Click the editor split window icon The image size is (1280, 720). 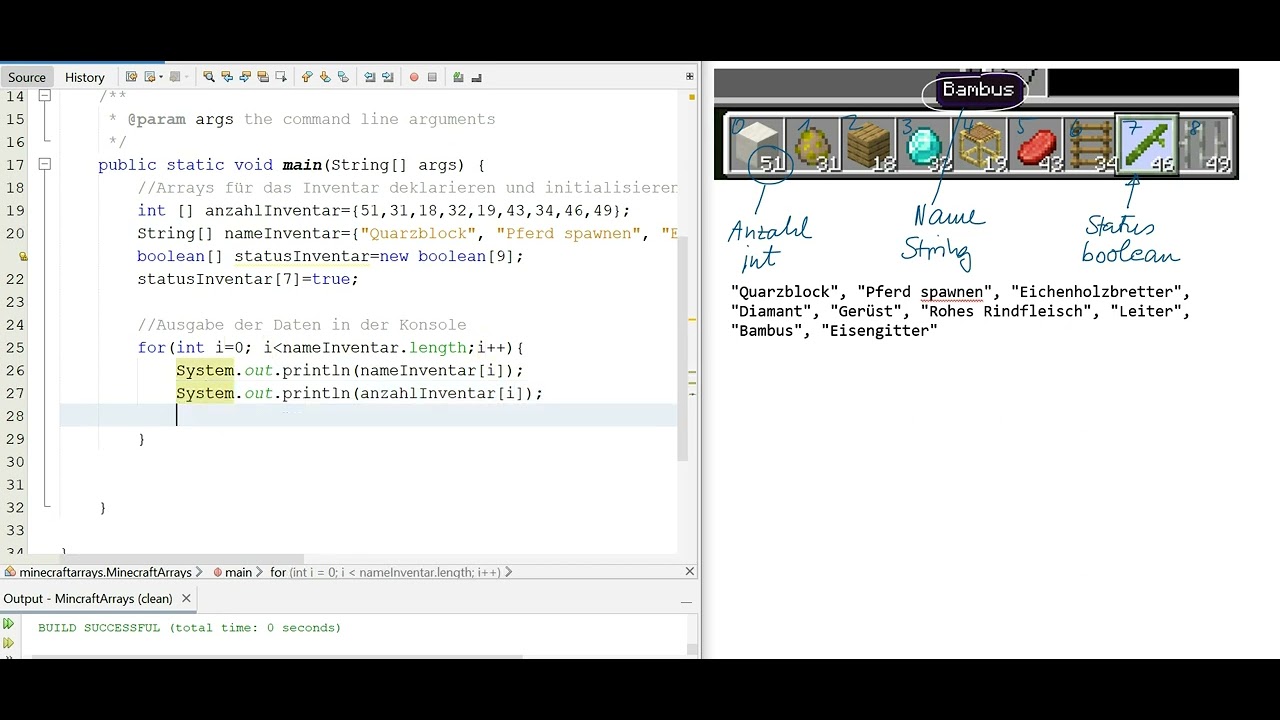689,77
